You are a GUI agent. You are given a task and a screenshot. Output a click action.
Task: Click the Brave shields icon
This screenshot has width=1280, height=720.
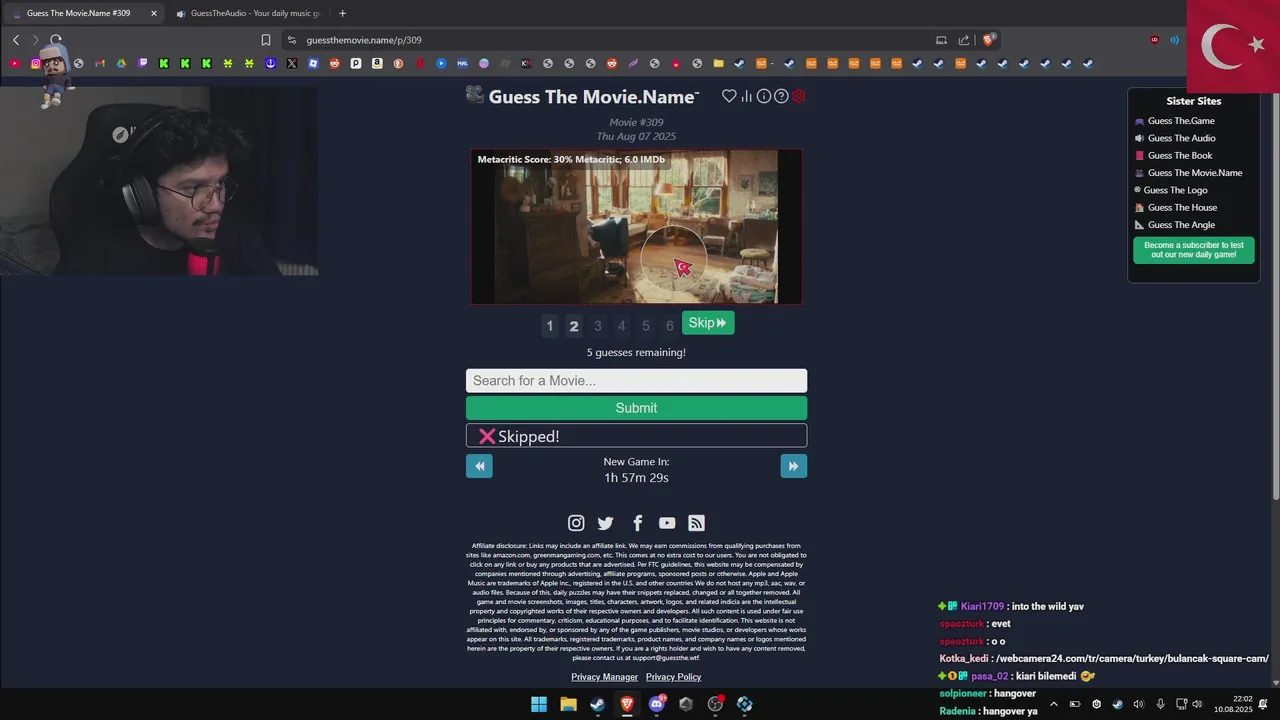coord(988,40)
